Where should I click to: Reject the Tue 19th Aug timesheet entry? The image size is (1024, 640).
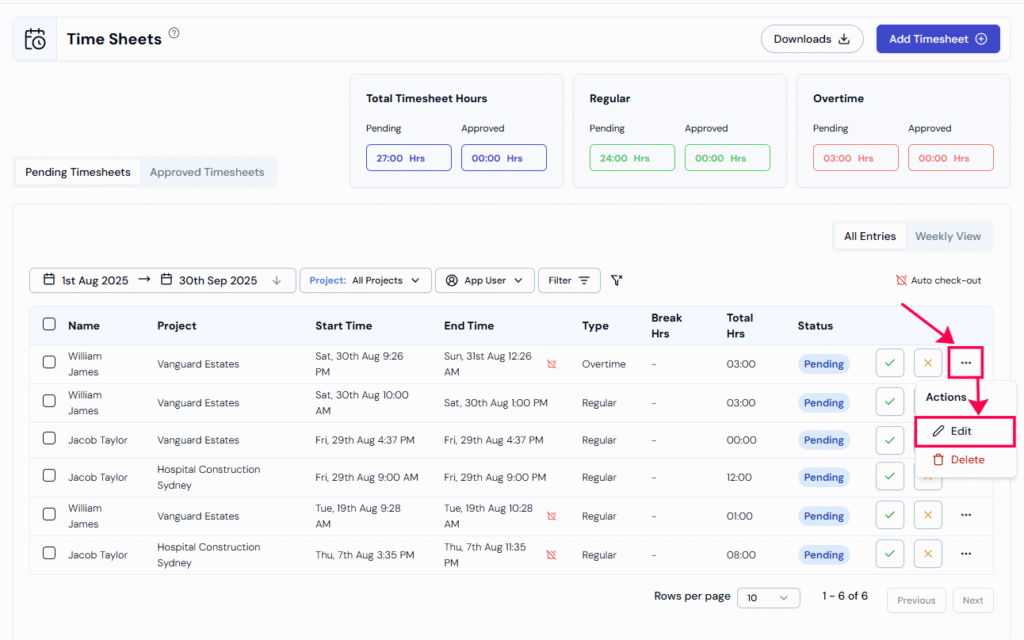point(928,515)
